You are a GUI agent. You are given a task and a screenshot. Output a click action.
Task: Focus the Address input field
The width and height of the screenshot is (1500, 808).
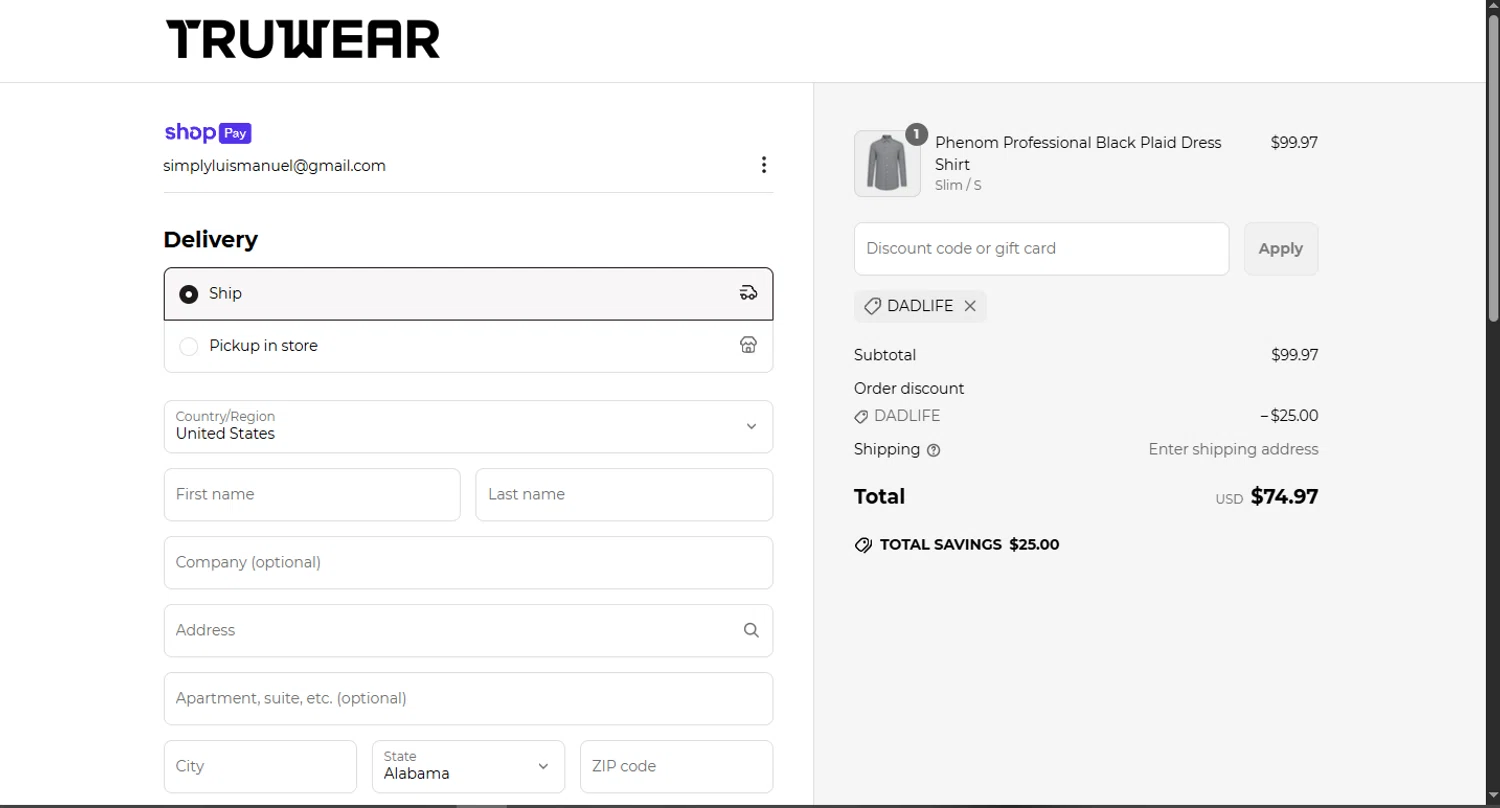(x=468, y=630)
